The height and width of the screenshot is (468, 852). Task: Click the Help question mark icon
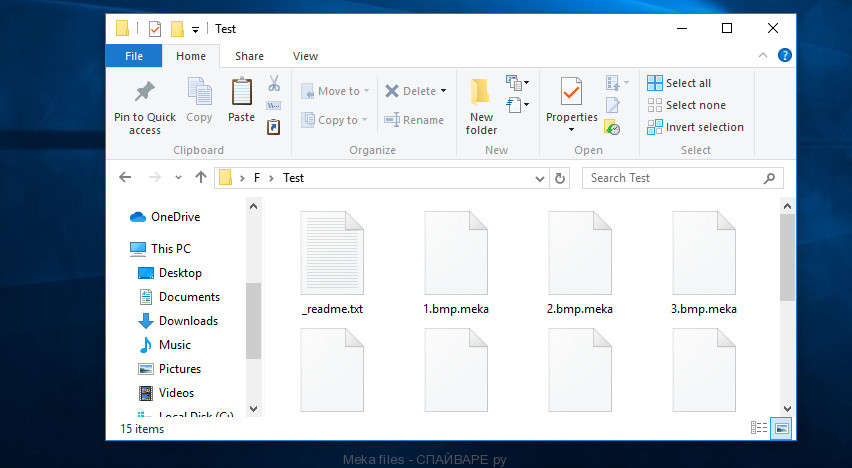(x=785, y=55)
